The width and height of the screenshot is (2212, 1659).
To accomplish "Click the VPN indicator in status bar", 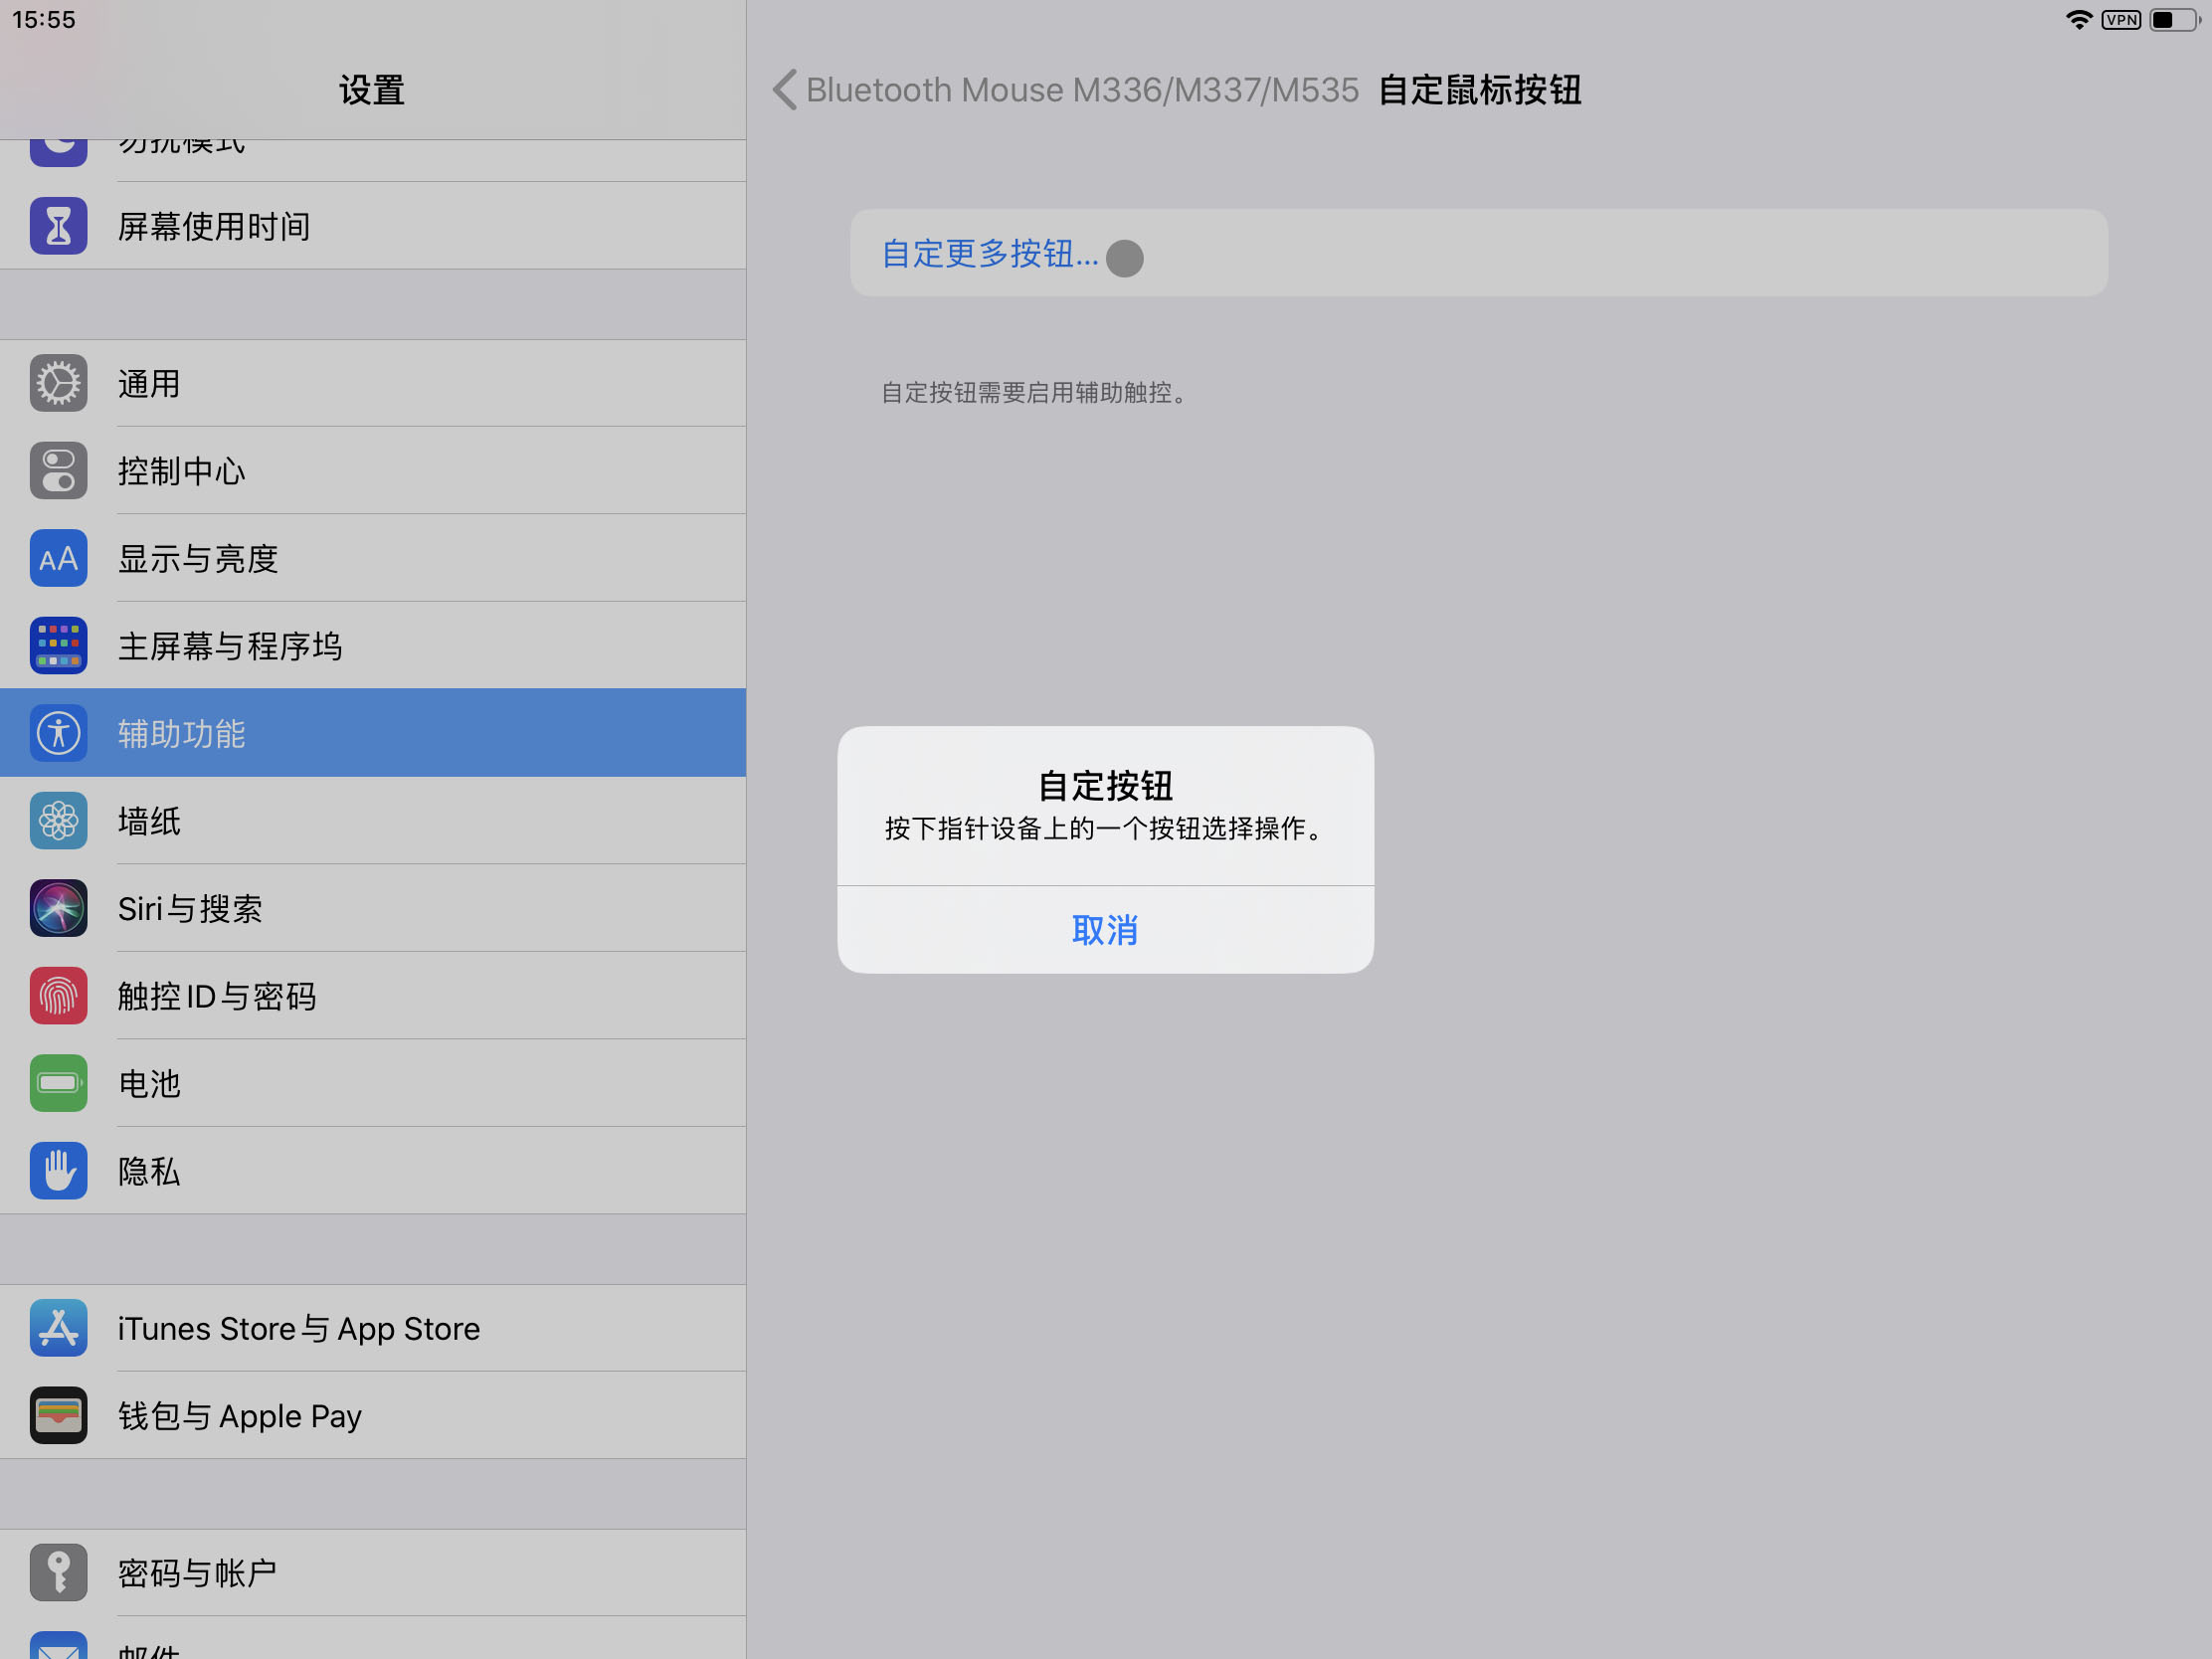I will pos(2120,19).
